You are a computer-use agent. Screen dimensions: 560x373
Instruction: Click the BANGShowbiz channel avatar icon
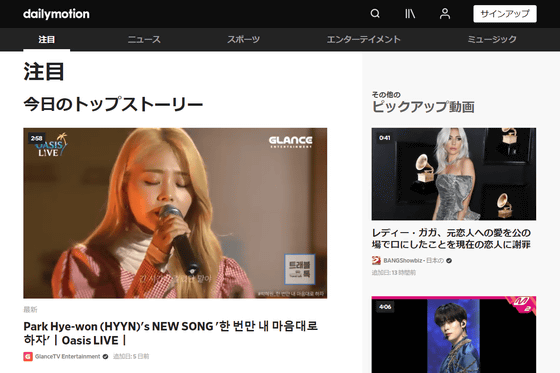coord(376,260)
